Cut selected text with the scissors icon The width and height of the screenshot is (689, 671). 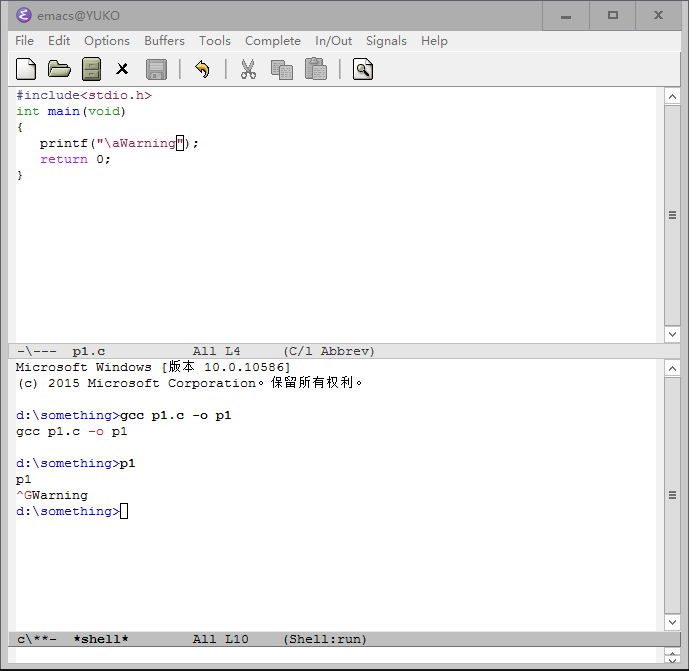tap(248, 69)
